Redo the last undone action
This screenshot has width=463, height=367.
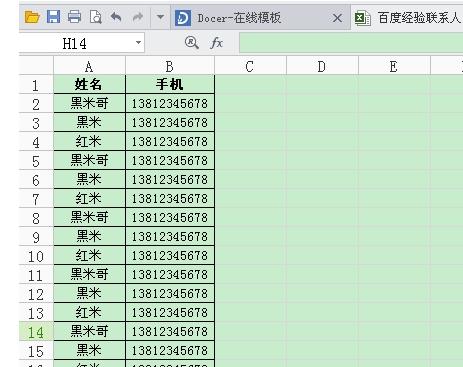[138, 17]
